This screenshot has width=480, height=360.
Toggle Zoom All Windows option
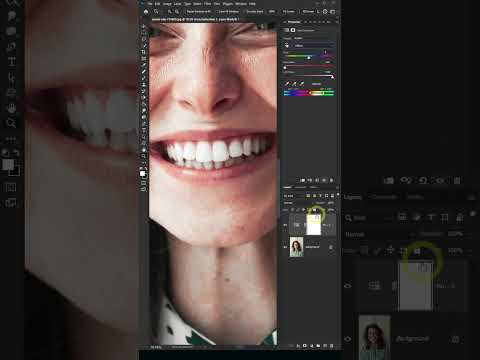229,11
